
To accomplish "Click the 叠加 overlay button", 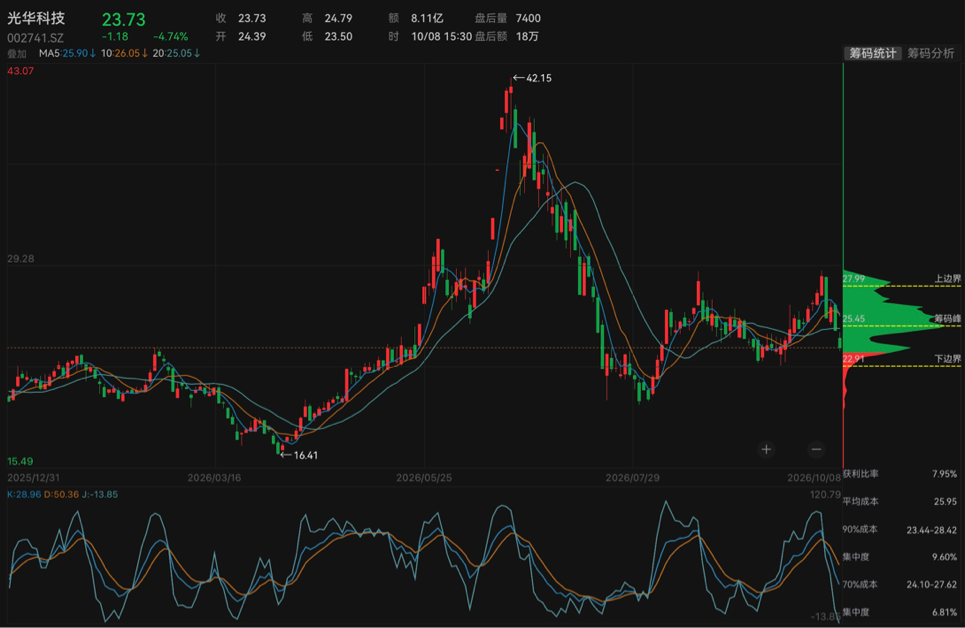I will (17, 54).
